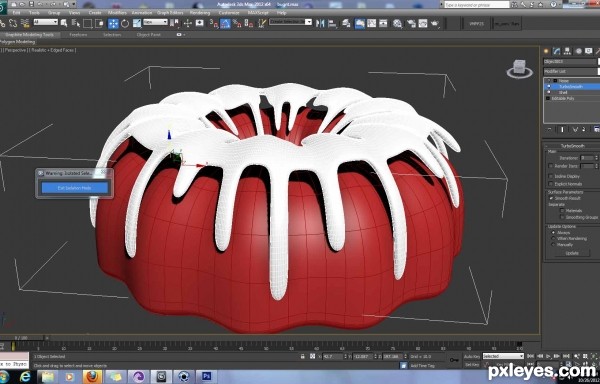600x384 pixels.
Task: Expand the selection filter All dropdown
Action: pos(46,22)
